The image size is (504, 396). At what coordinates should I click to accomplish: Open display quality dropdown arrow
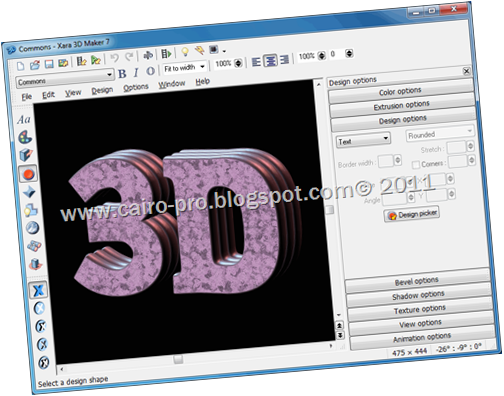click(224, 51)
